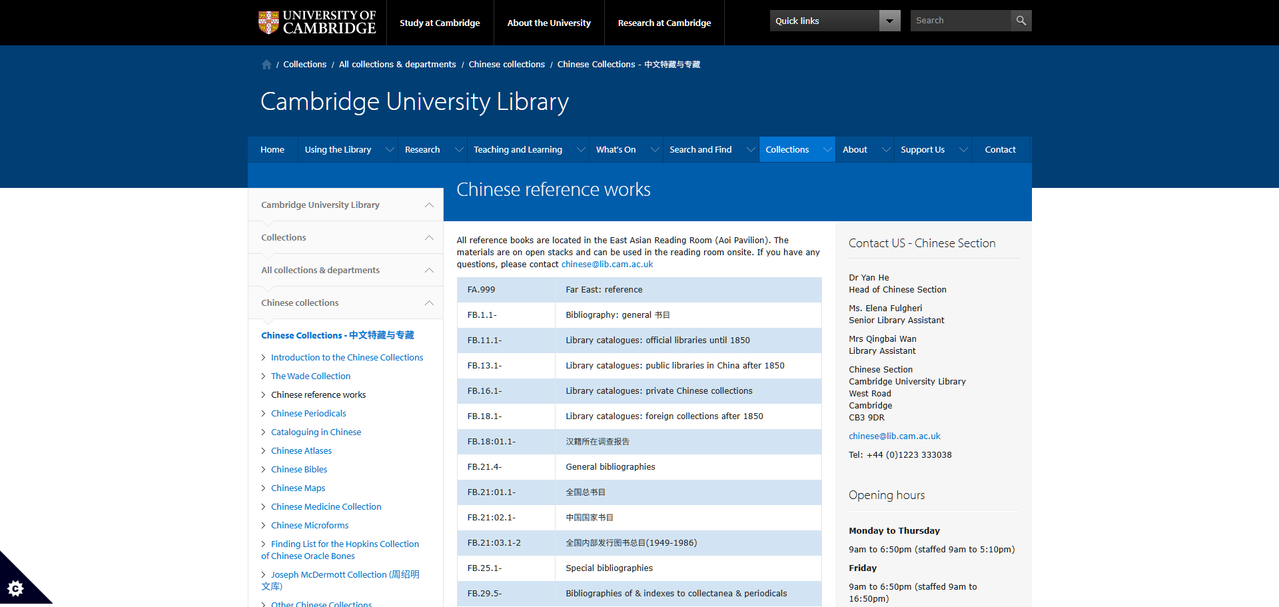
Task: Expand the About menu arrow
Action: tap(886, 150)
